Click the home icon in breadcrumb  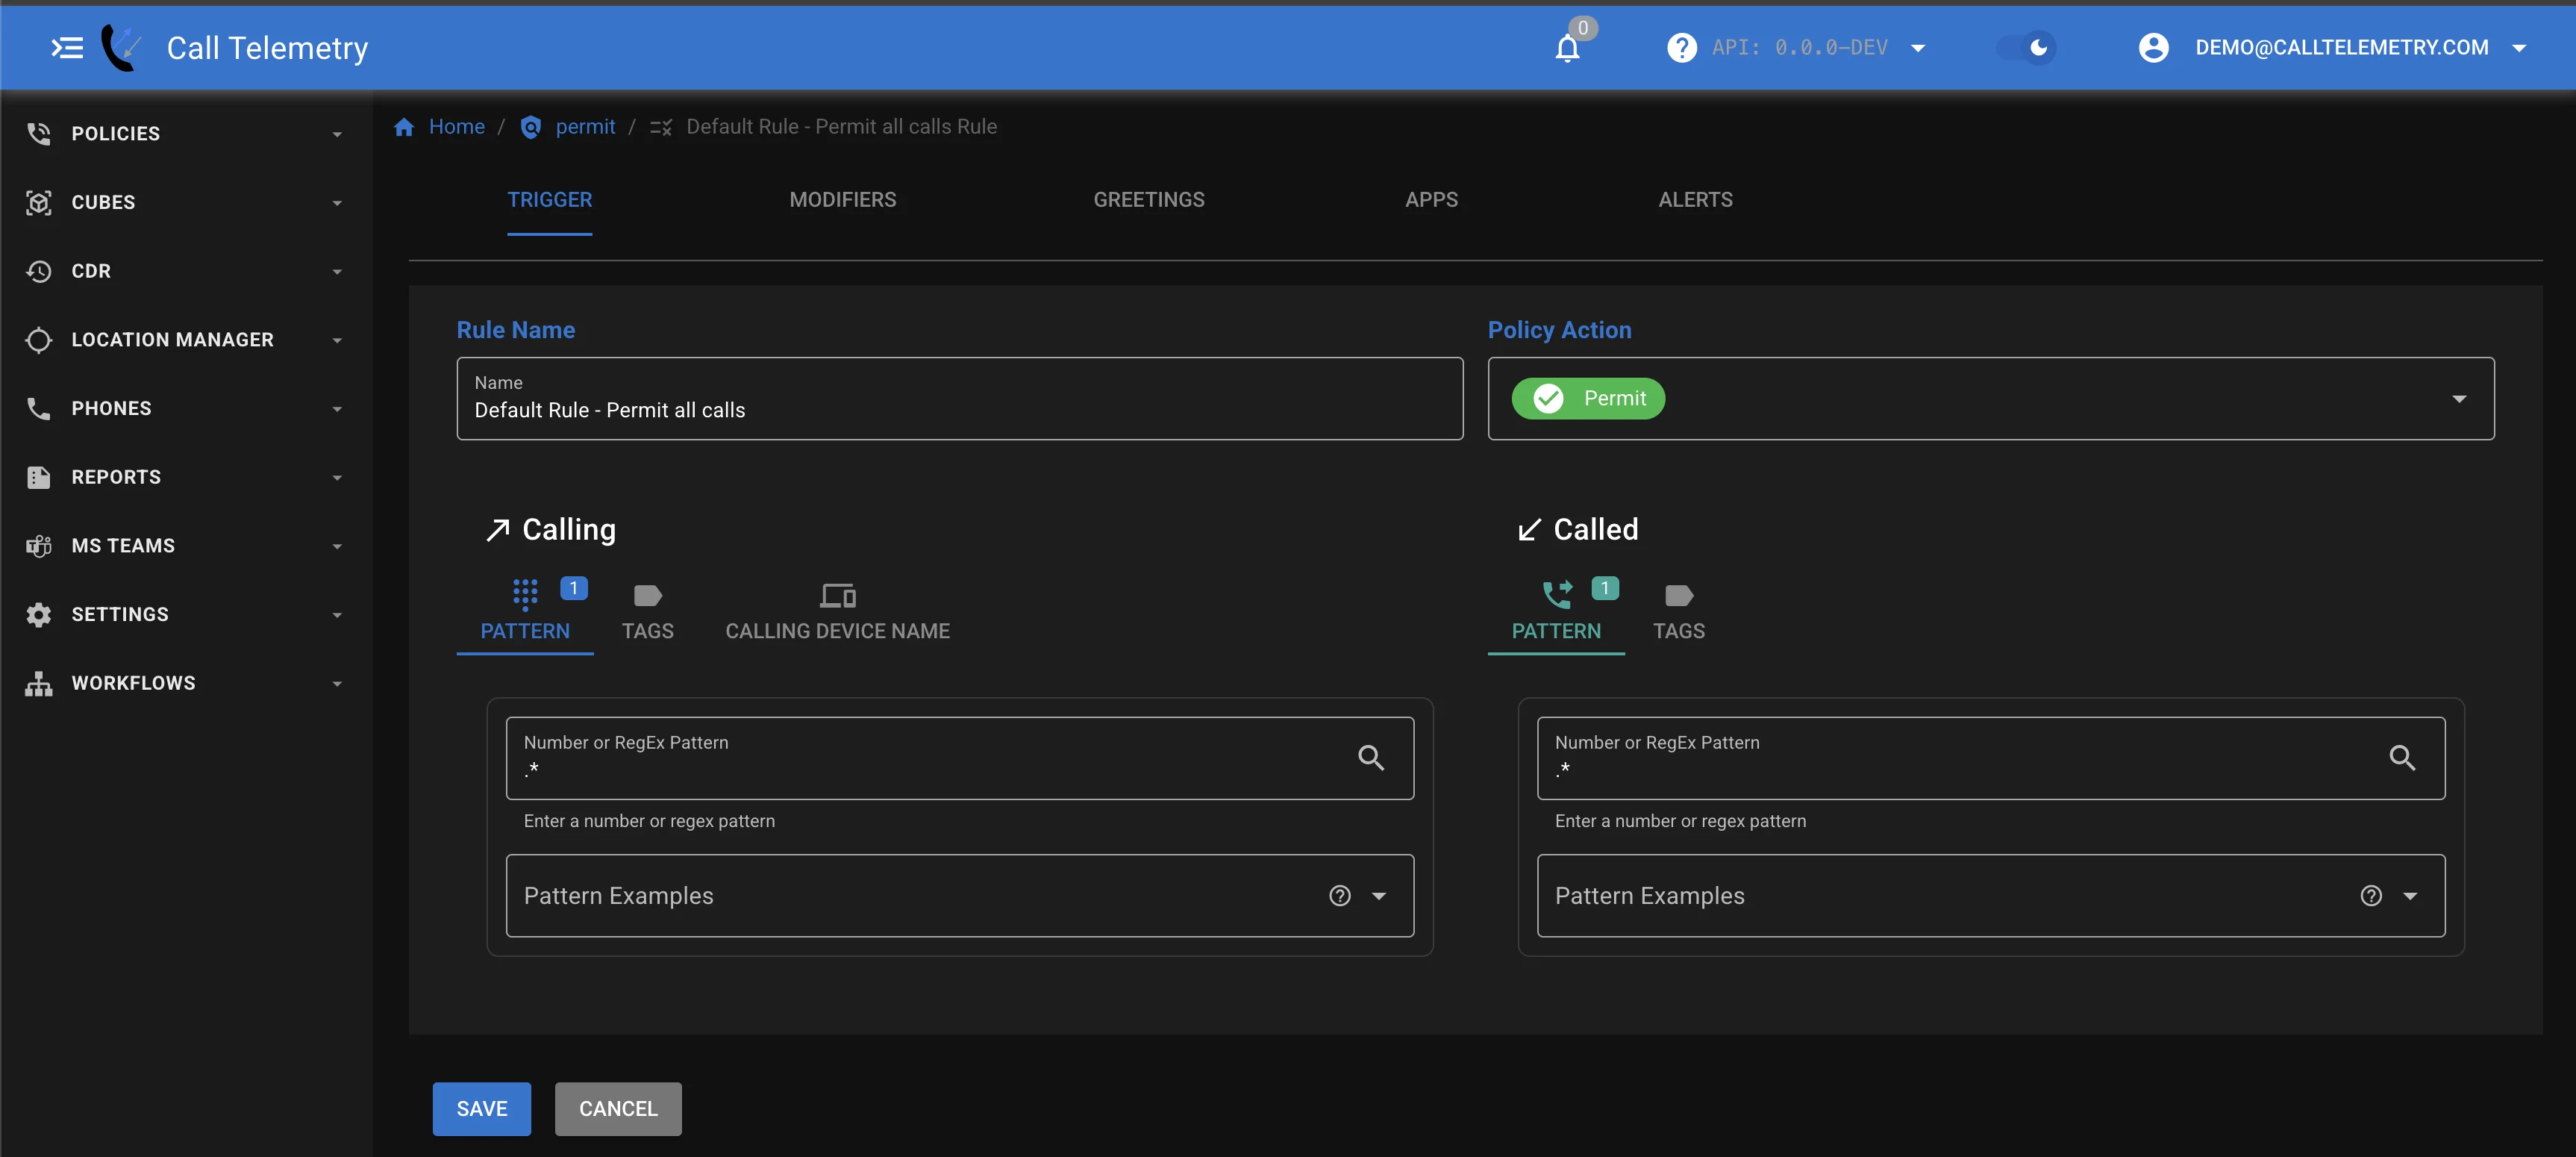404,127
